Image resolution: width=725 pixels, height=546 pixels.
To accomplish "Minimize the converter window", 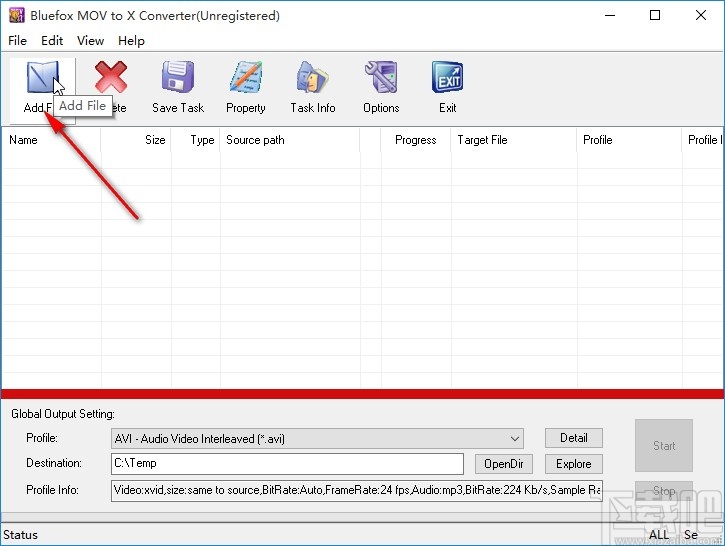I will 610,15.
